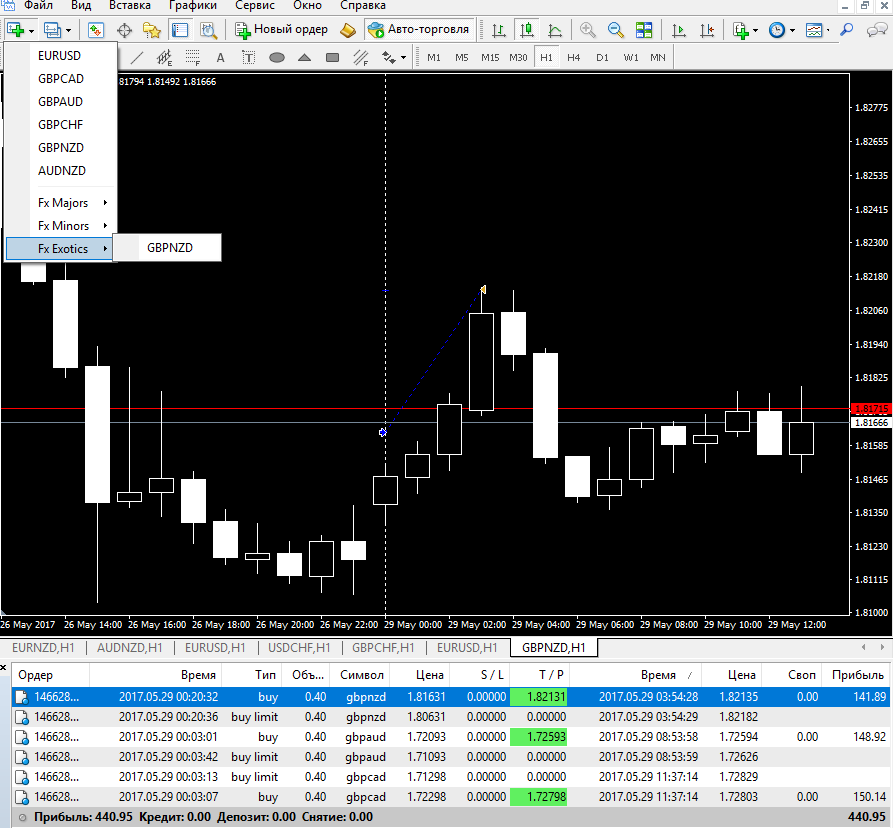The image size is (893, 828).
Task: Set timeframe to M15
Action: click(x=490, y=58)
